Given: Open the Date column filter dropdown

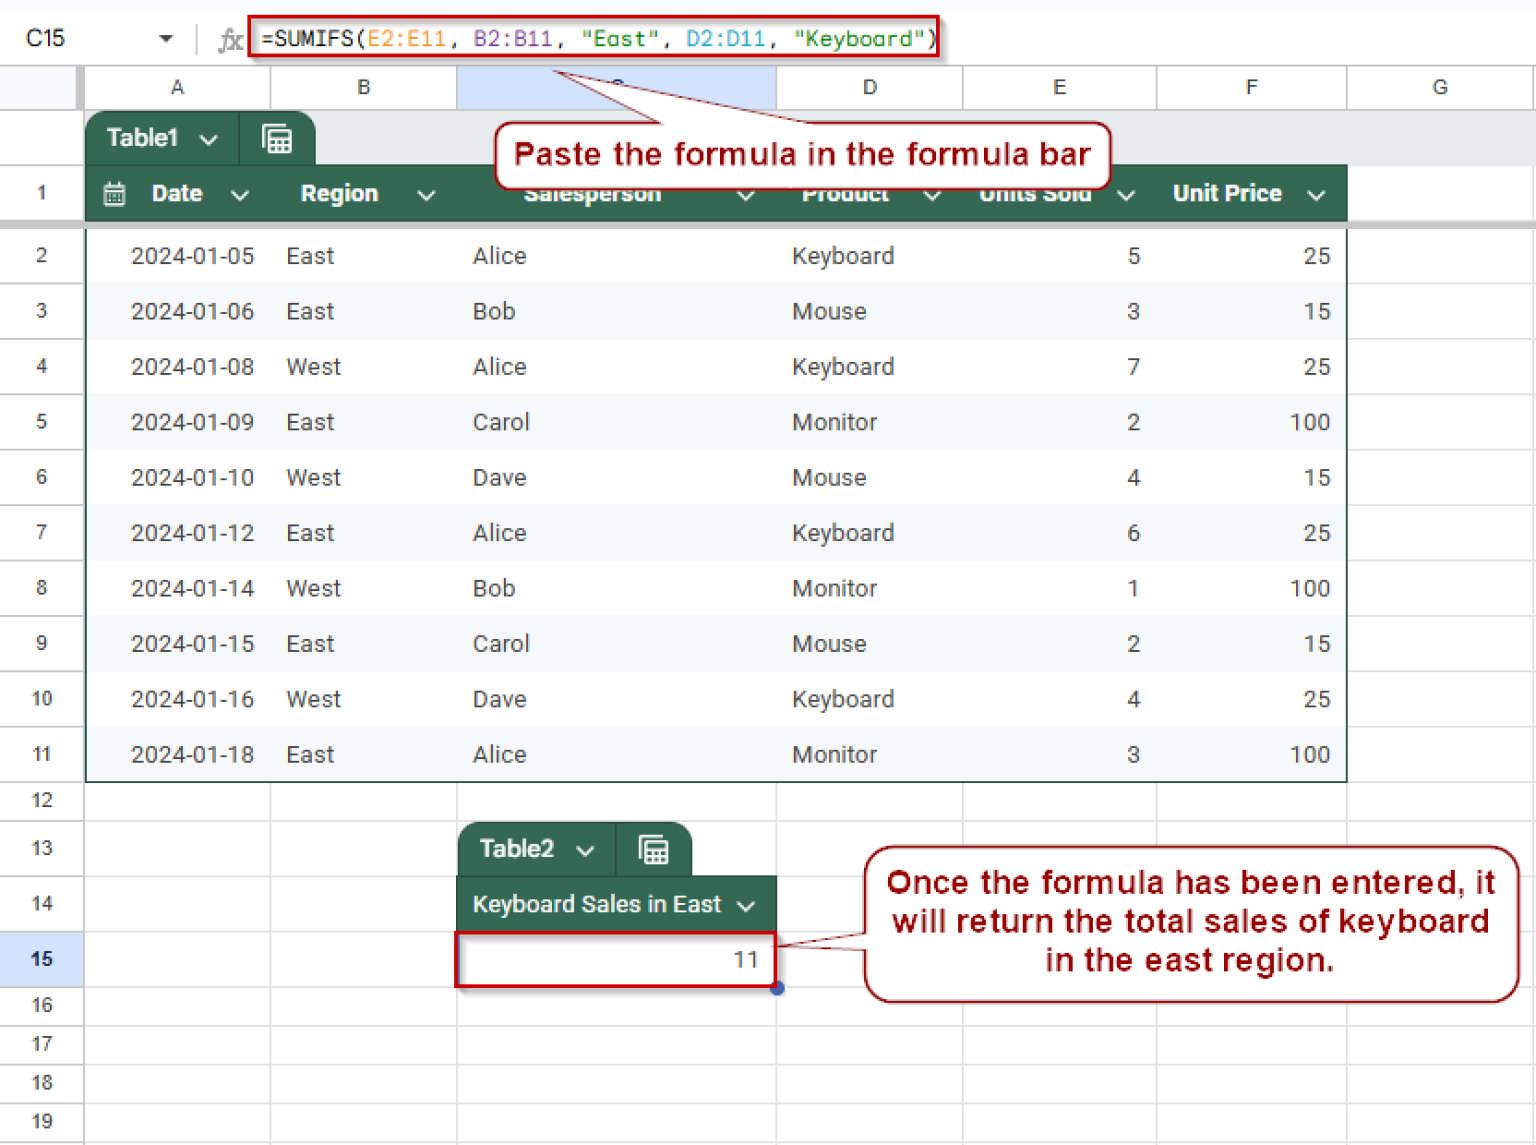Looking at the screenshot, I should click(240, 195).
